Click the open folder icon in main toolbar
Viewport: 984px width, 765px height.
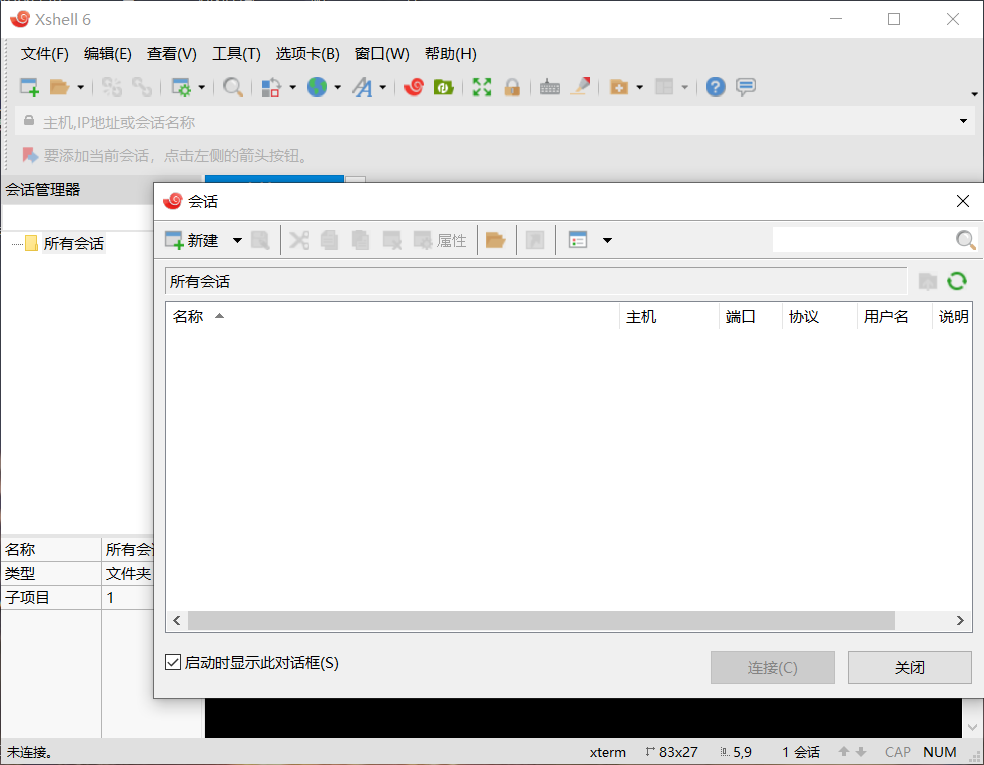(59, 87)
